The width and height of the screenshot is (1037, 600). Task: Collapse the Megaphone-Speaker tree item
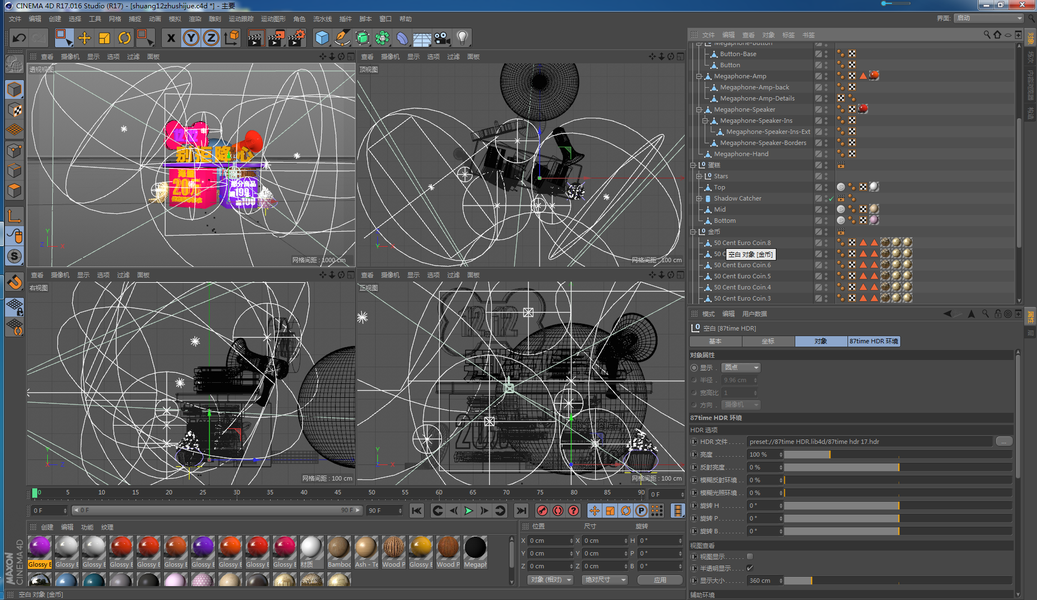click(x=698, y=109)
